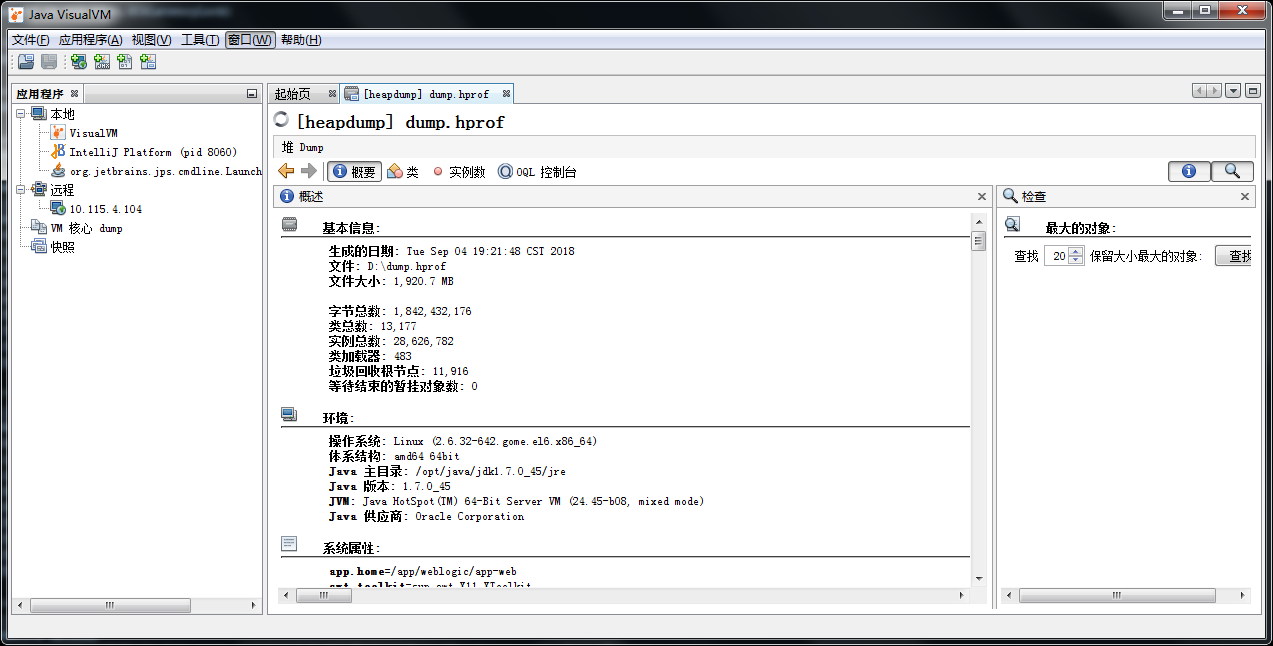Click the 检查 panel magnifier icon
This screenshot has width=1273, height=646.
tap(1010, 197)
